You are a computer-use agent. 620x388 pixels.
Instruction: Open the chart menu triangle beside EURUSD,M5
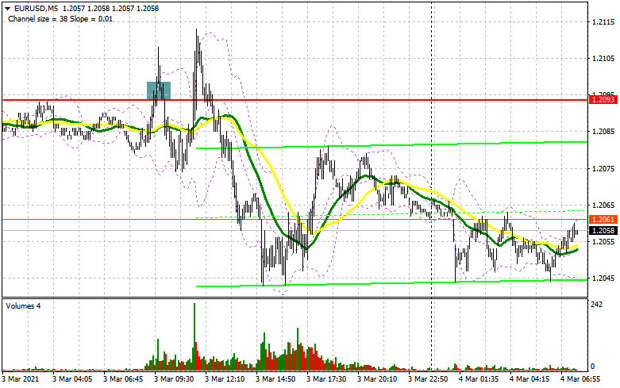coord(7,8)
